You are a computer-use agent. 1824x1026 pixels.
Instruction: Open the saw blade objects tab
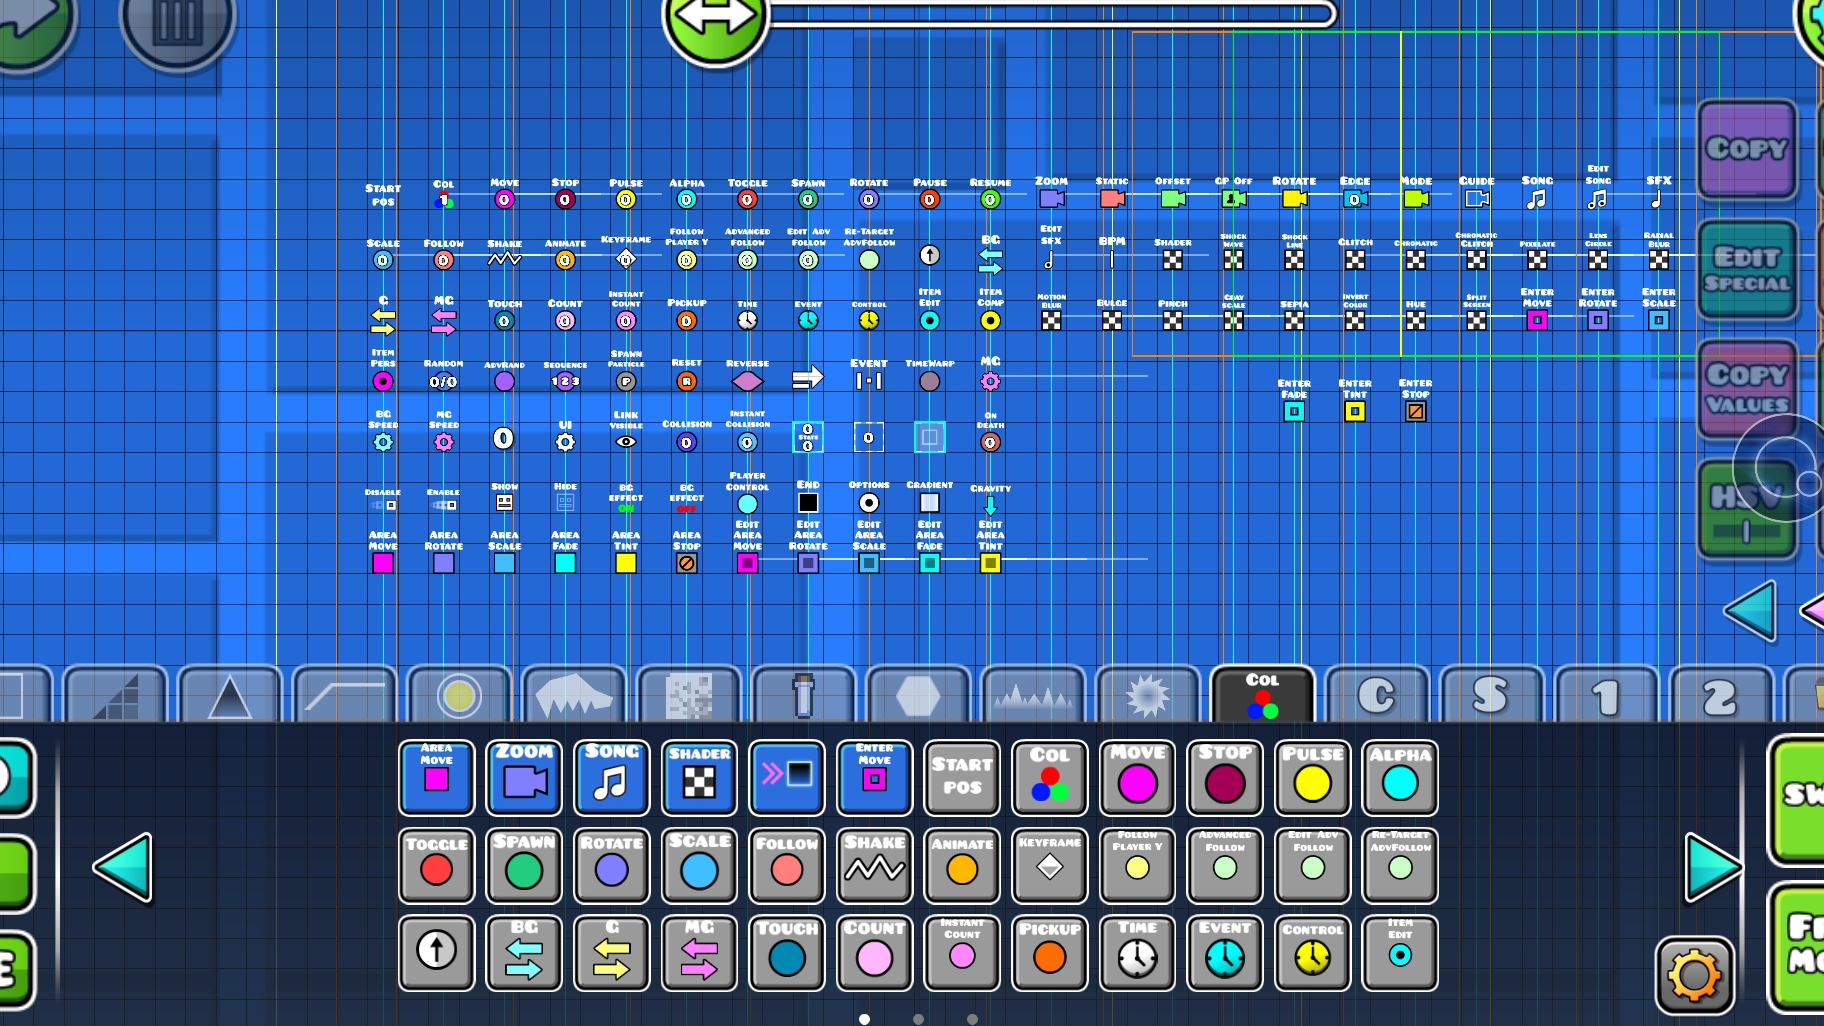(1147, 694)
